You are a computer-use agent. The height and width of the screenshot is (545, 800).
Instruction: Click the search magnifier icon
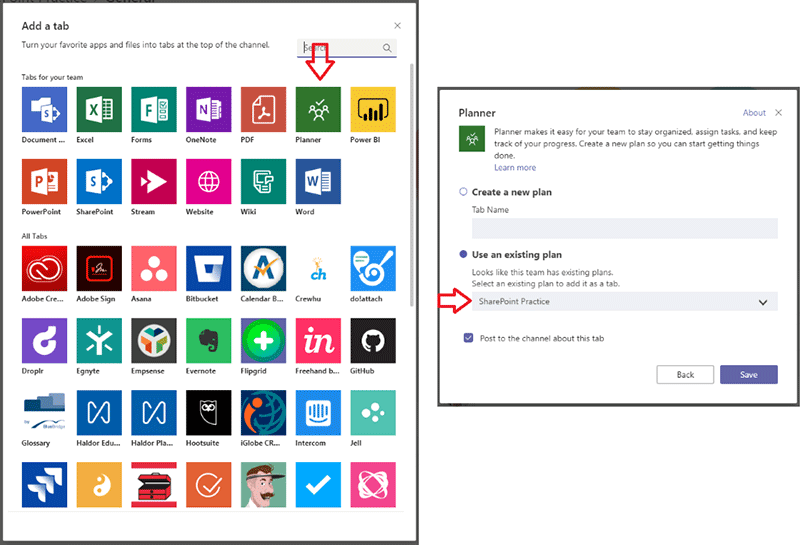[x=387, y=48]
